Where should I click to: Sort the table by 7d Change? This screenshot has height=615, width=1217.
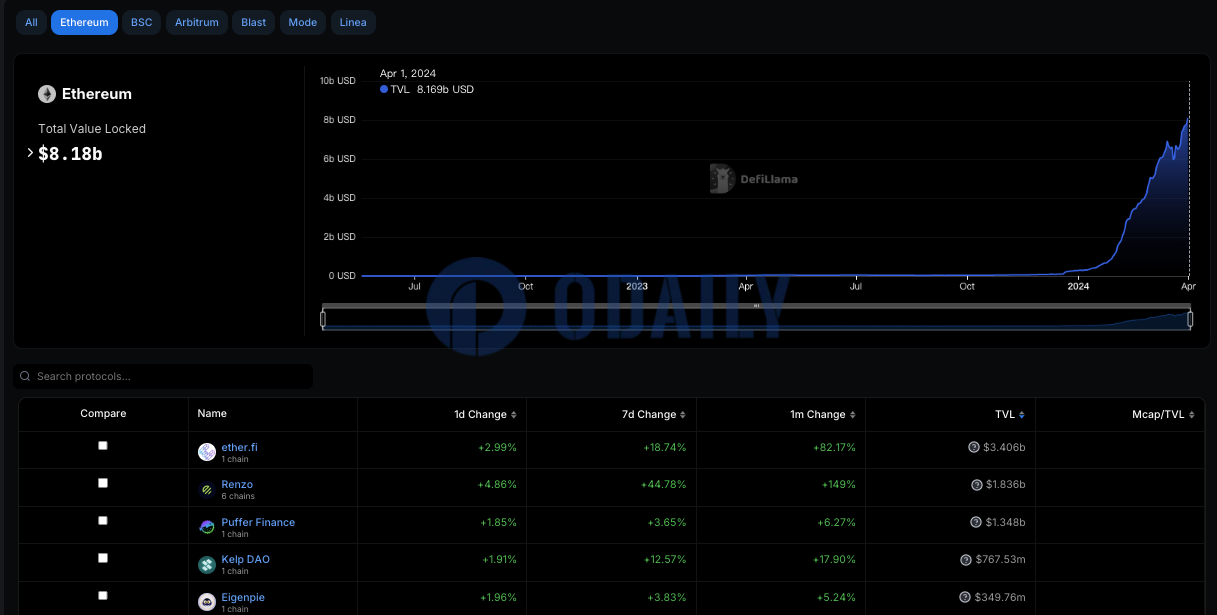[x=655, y=414]
